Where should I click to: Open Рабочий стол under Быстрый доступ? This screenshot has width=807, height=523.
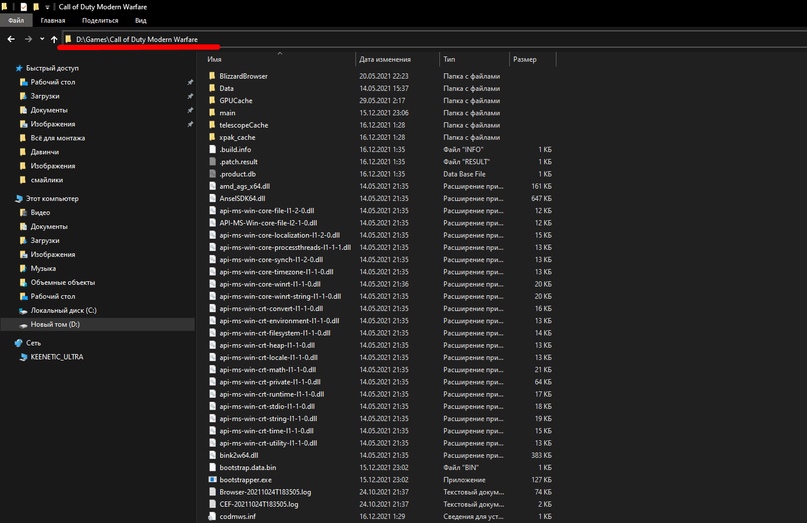point(52,82)
